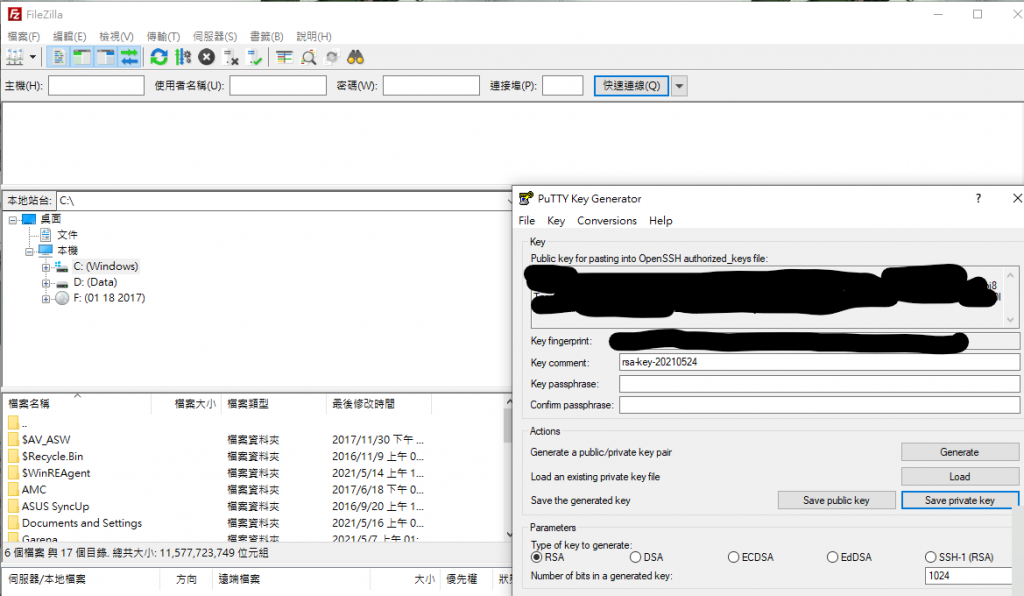Toggle synchronized browsing icon
Image resolution: width=1024 pixels, height=596 pixels.
(332, 57)
